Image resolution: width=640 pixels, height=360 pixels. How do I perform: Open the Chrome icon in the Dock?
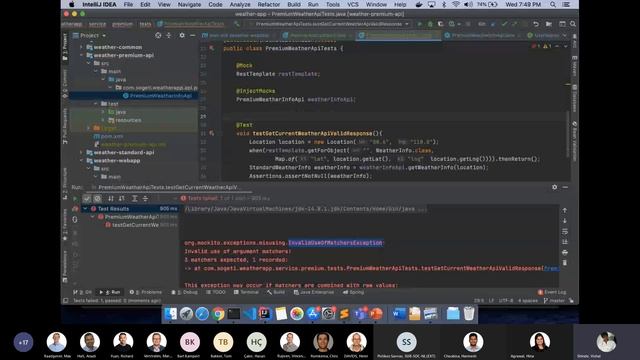point(218,313)
